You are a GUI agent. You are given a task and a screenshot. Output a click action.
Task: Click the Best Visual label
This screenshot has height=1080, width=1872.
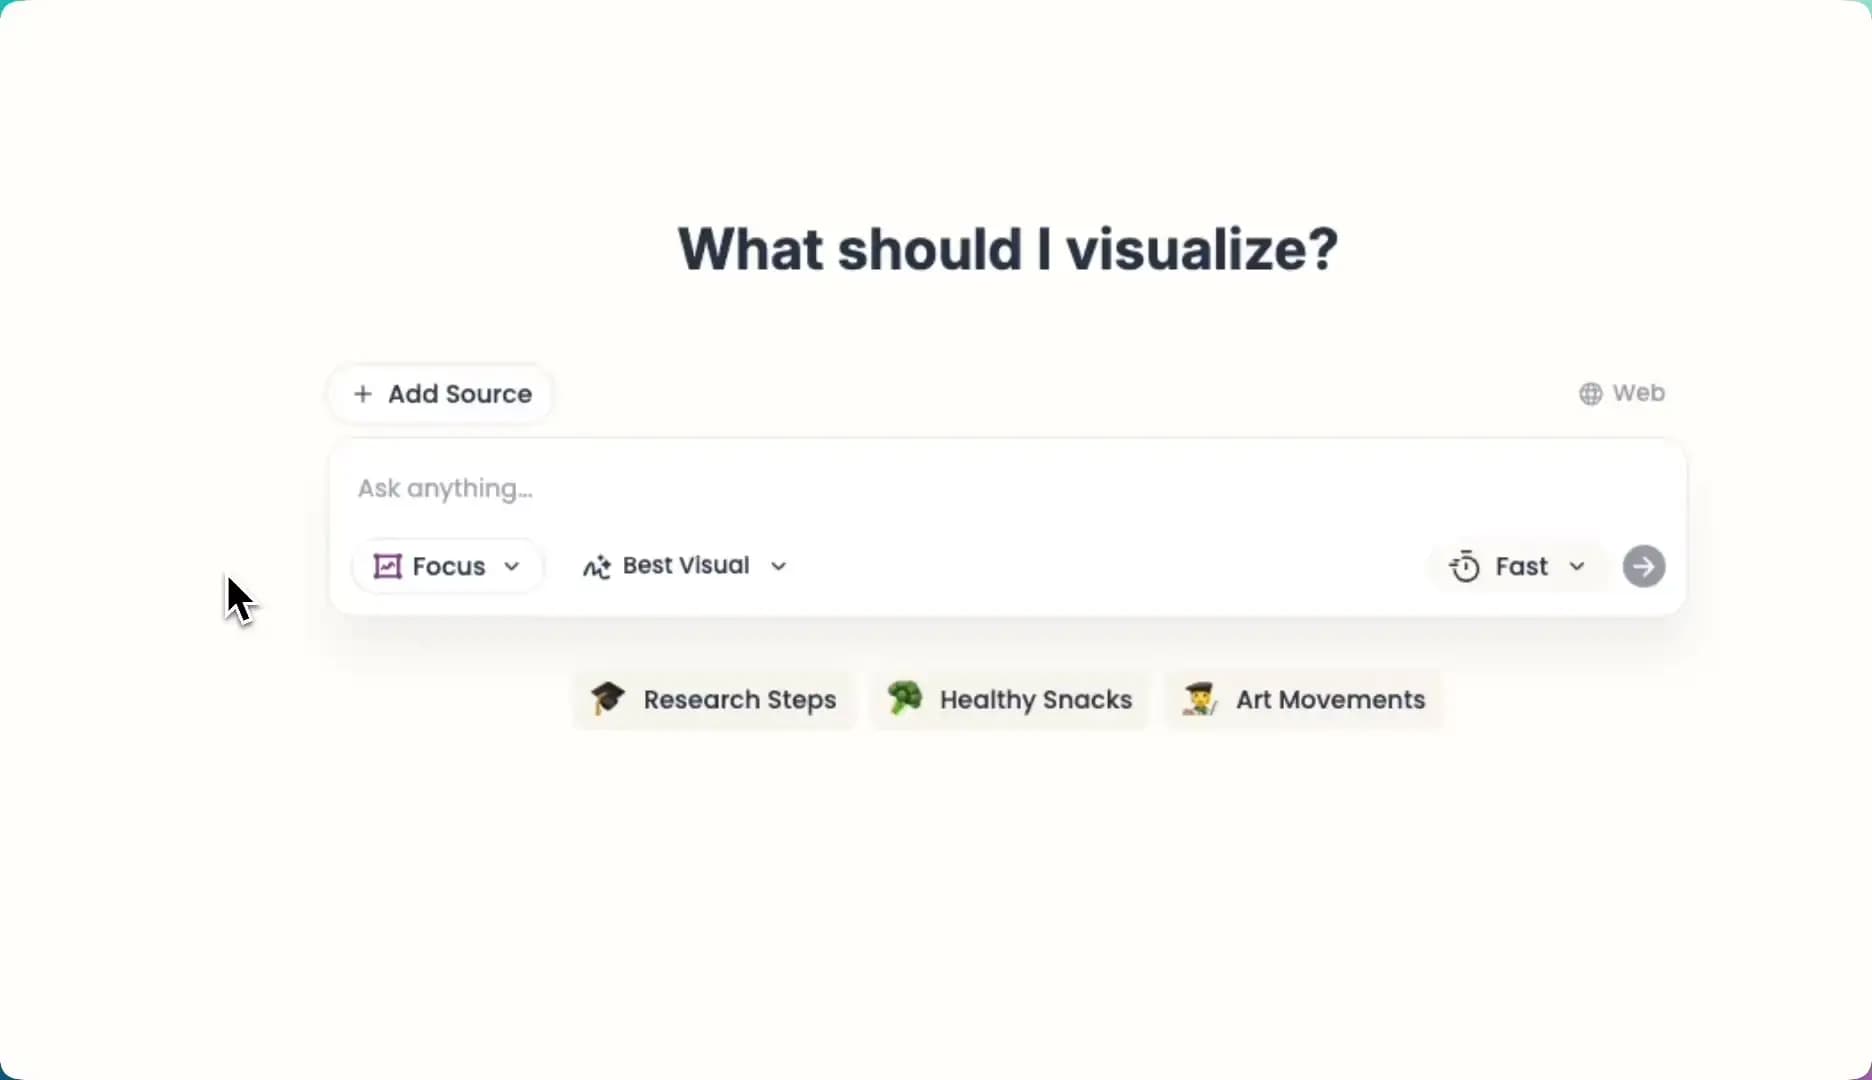click(x=686, y=565)
